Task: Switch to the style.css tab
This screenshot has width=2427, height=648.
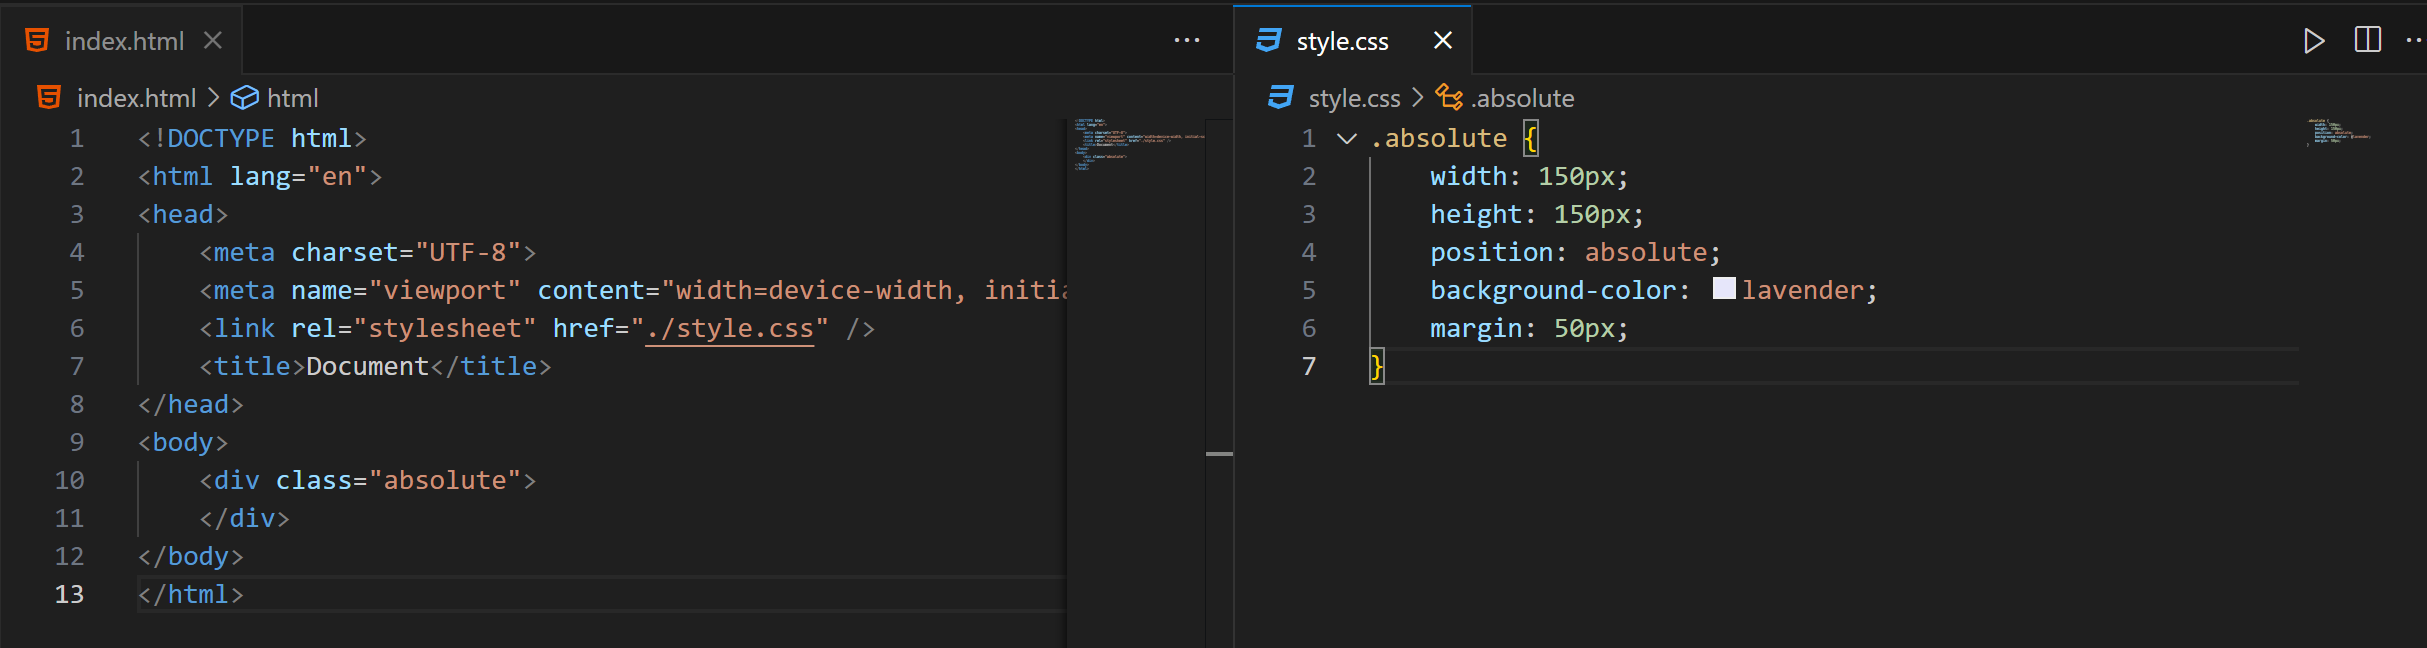Action: click(x=1342, y=41)
